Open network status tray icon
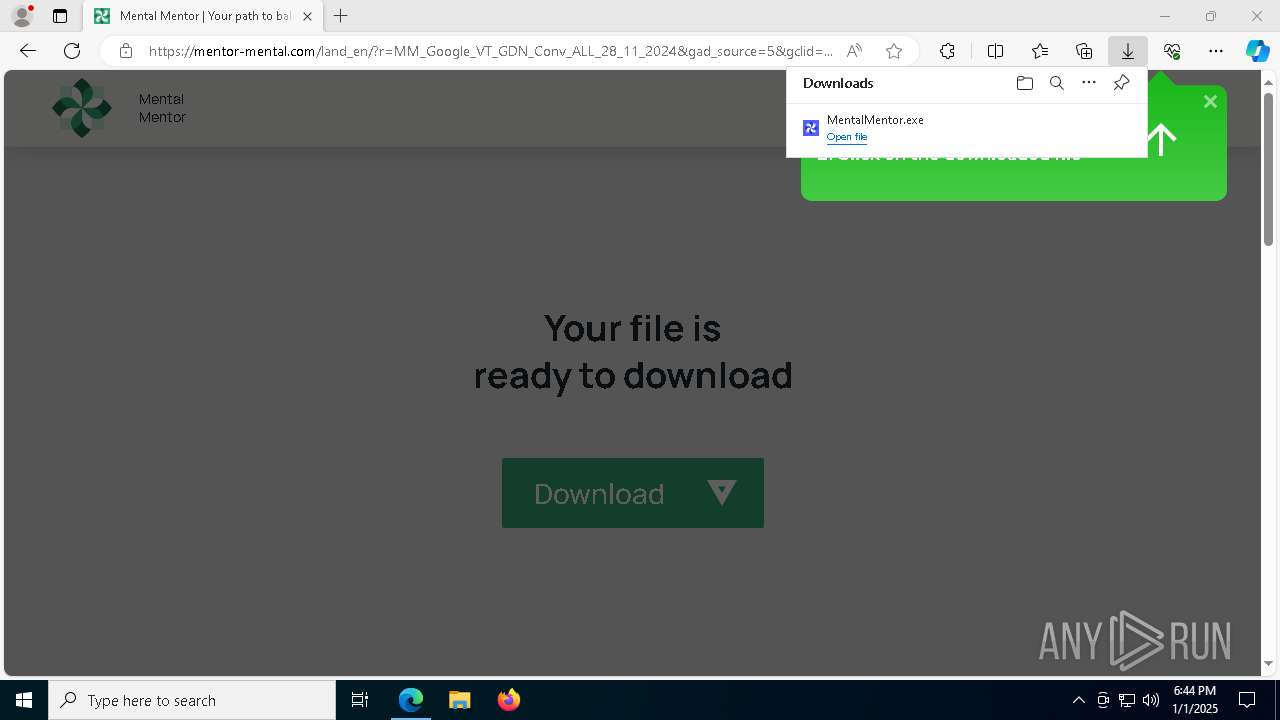The width and height of the screenshot is (1280, 720). (x=1127, y=700)
